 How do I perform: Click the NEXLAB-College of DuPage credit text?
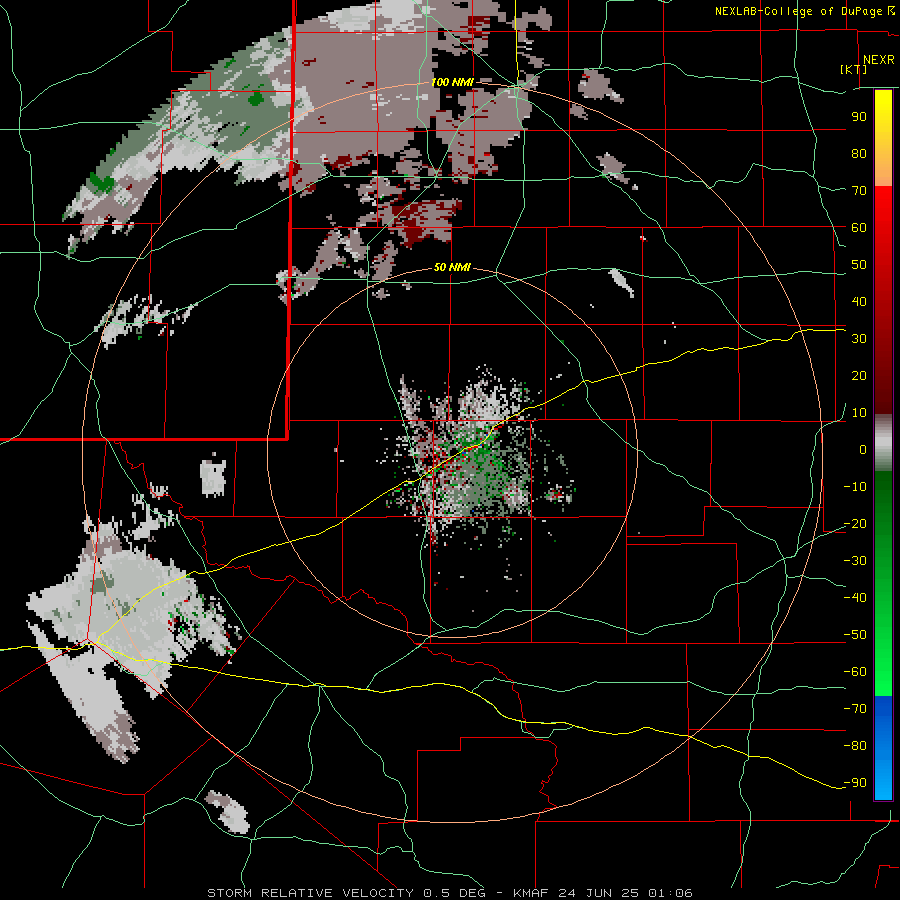[x=800, y=11]
